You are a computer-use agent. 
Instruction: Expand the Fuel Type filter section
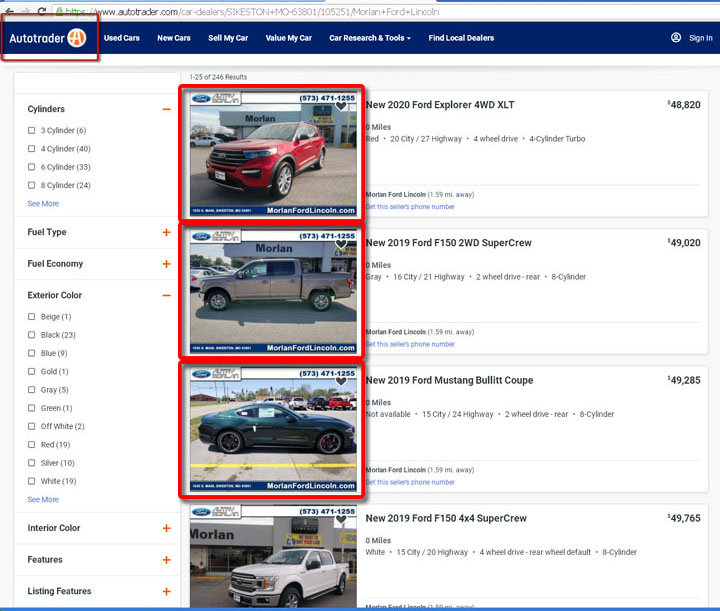click(166, 232)
